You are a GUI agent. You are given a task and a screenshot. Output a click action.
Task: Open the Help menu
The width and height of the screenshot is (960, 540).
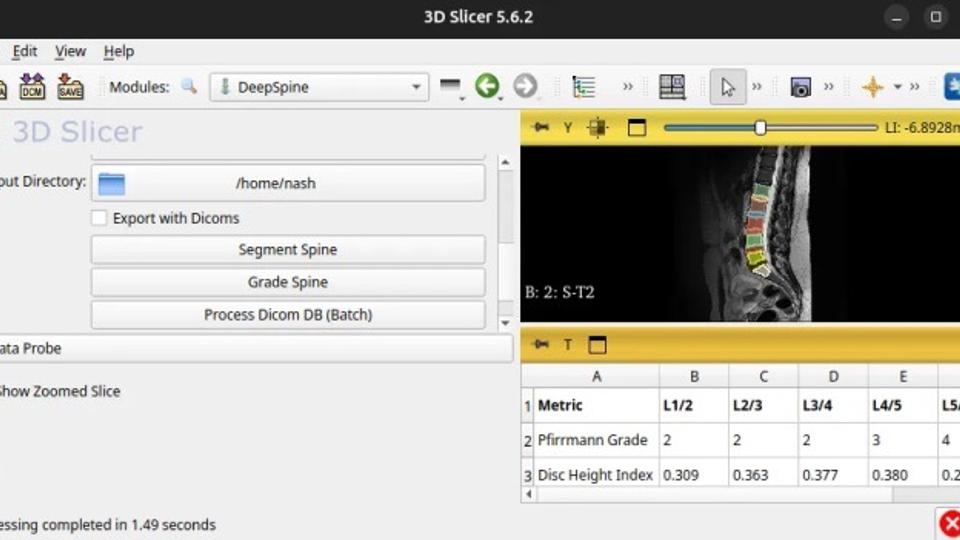[119, 51]
